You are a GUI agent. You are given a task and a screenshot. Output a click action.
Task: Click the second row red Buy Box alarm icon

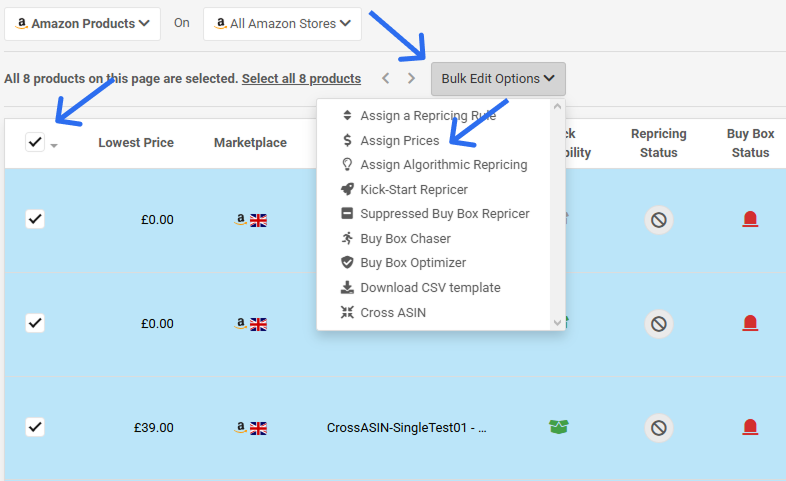[x=750, y=323]
